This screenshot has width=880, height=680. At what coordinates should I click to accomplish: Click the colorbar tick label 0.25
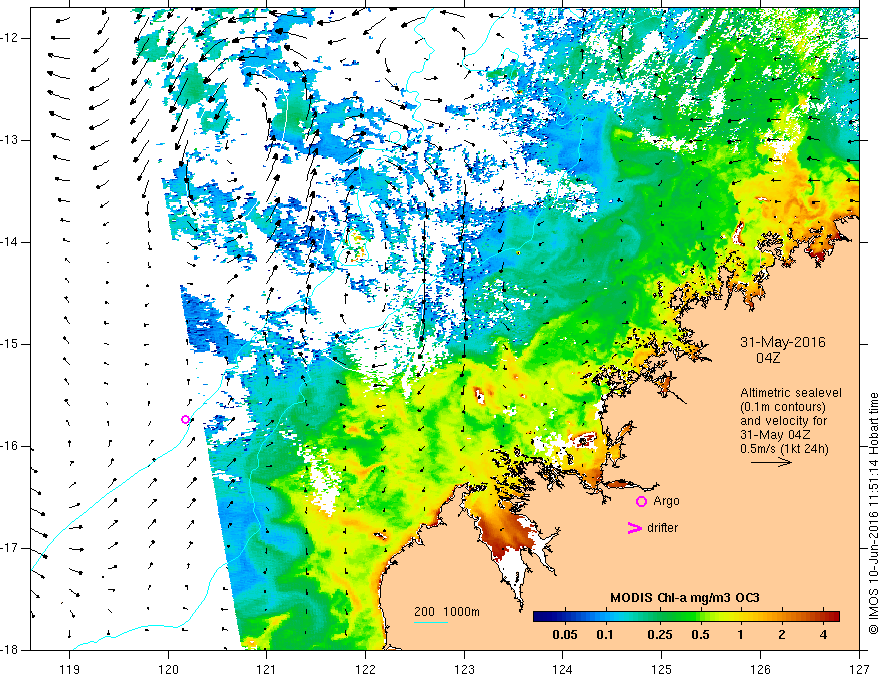(660, 635)
